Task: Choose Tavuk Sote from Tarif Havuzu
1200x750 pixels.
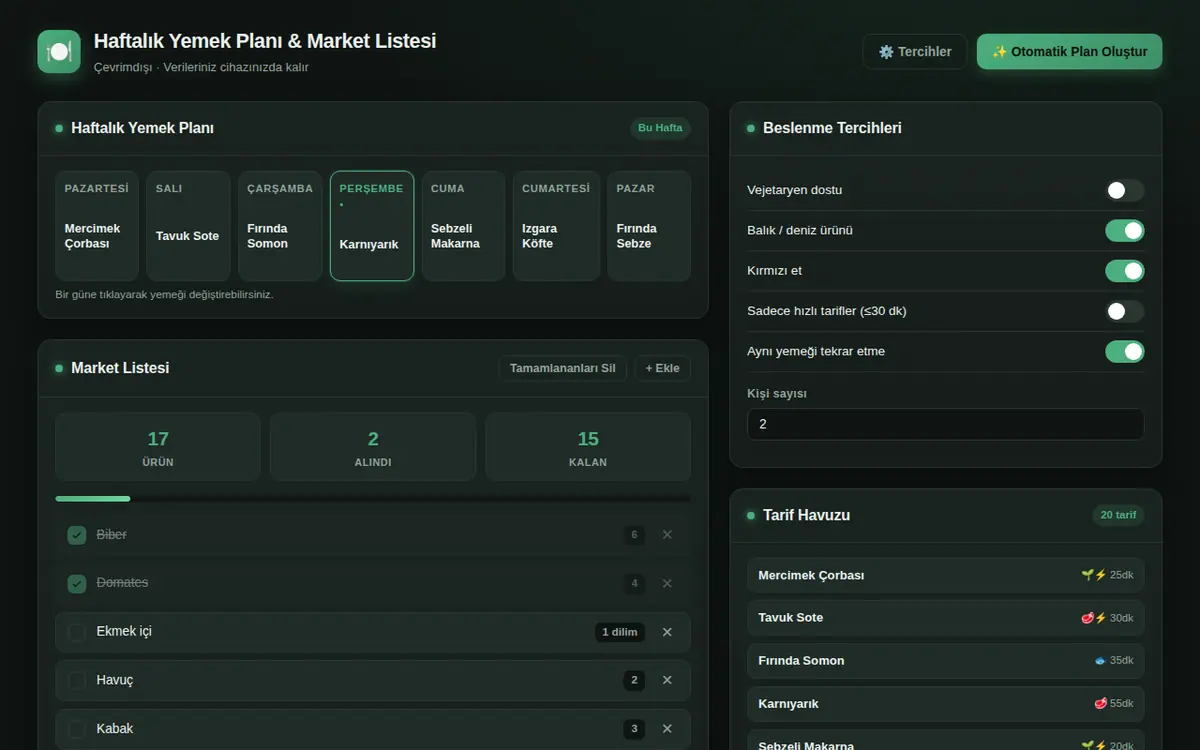Action: coord(945,618)
